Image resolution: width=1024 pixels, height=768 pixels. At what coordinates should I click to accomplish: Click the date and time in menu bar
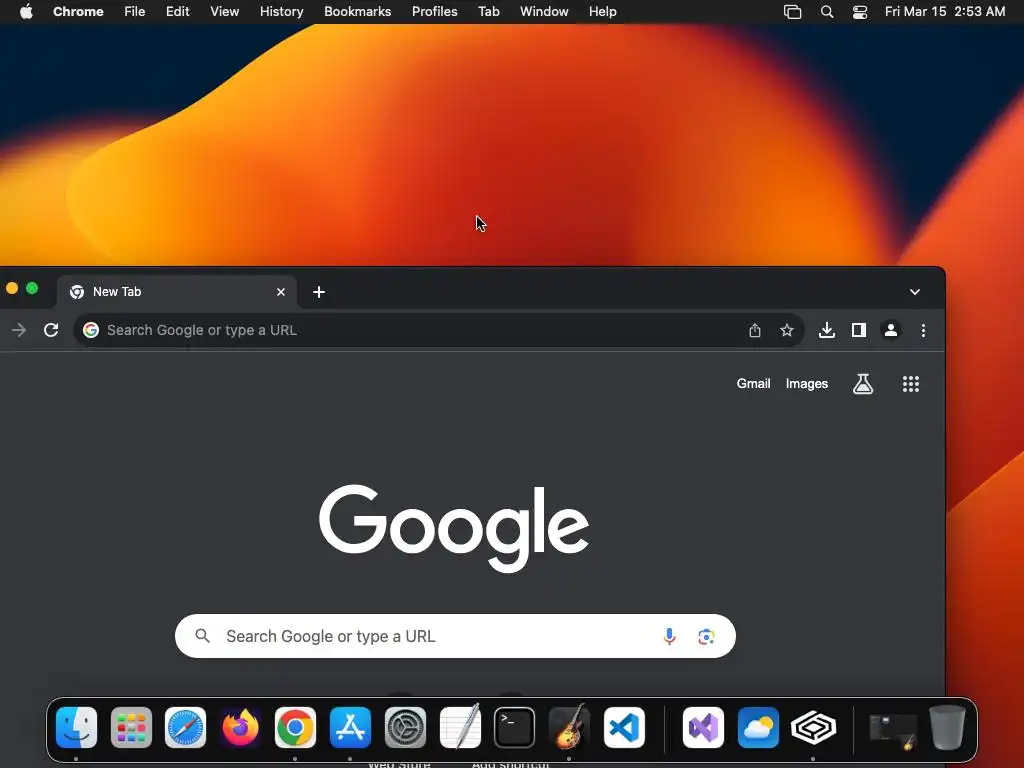[x=945, y=12]
